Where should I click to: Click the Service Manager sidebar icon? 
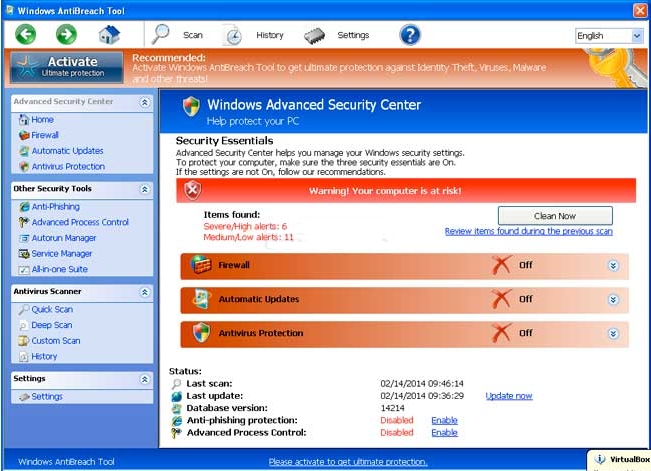point(24,253)
